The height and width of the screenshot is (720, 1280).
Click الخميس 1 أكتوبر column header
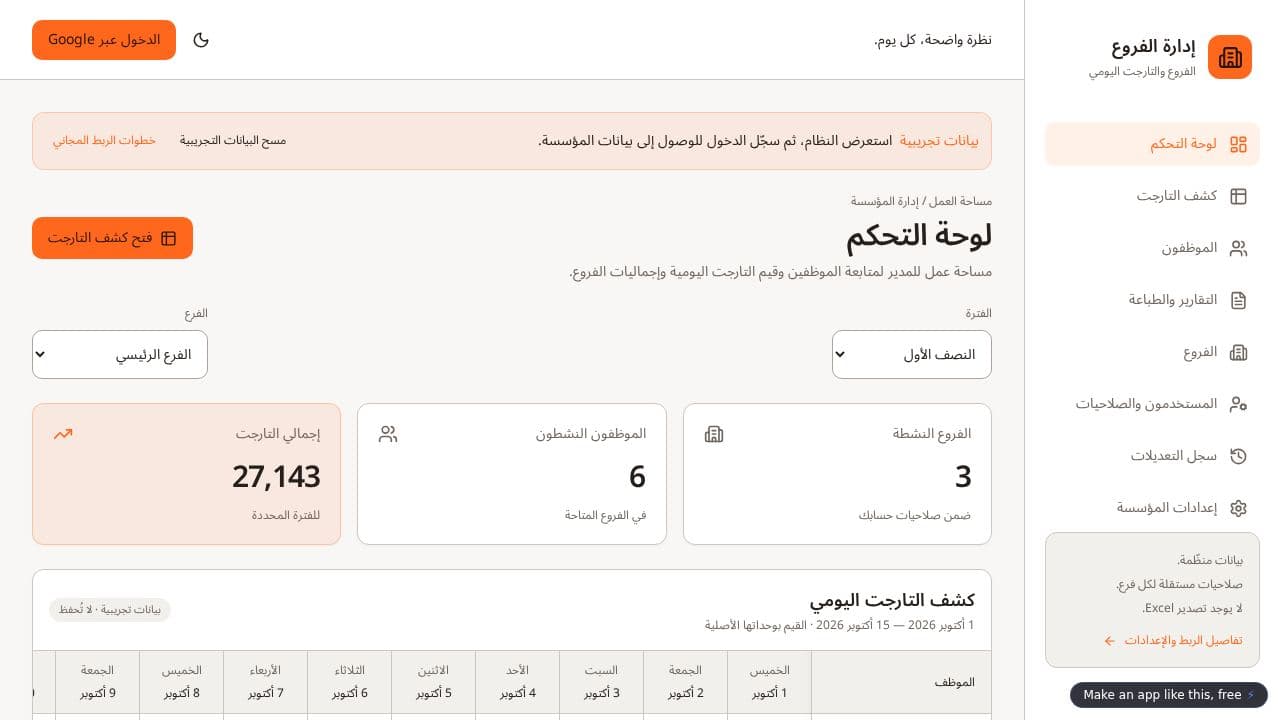[x=770, y=682]
